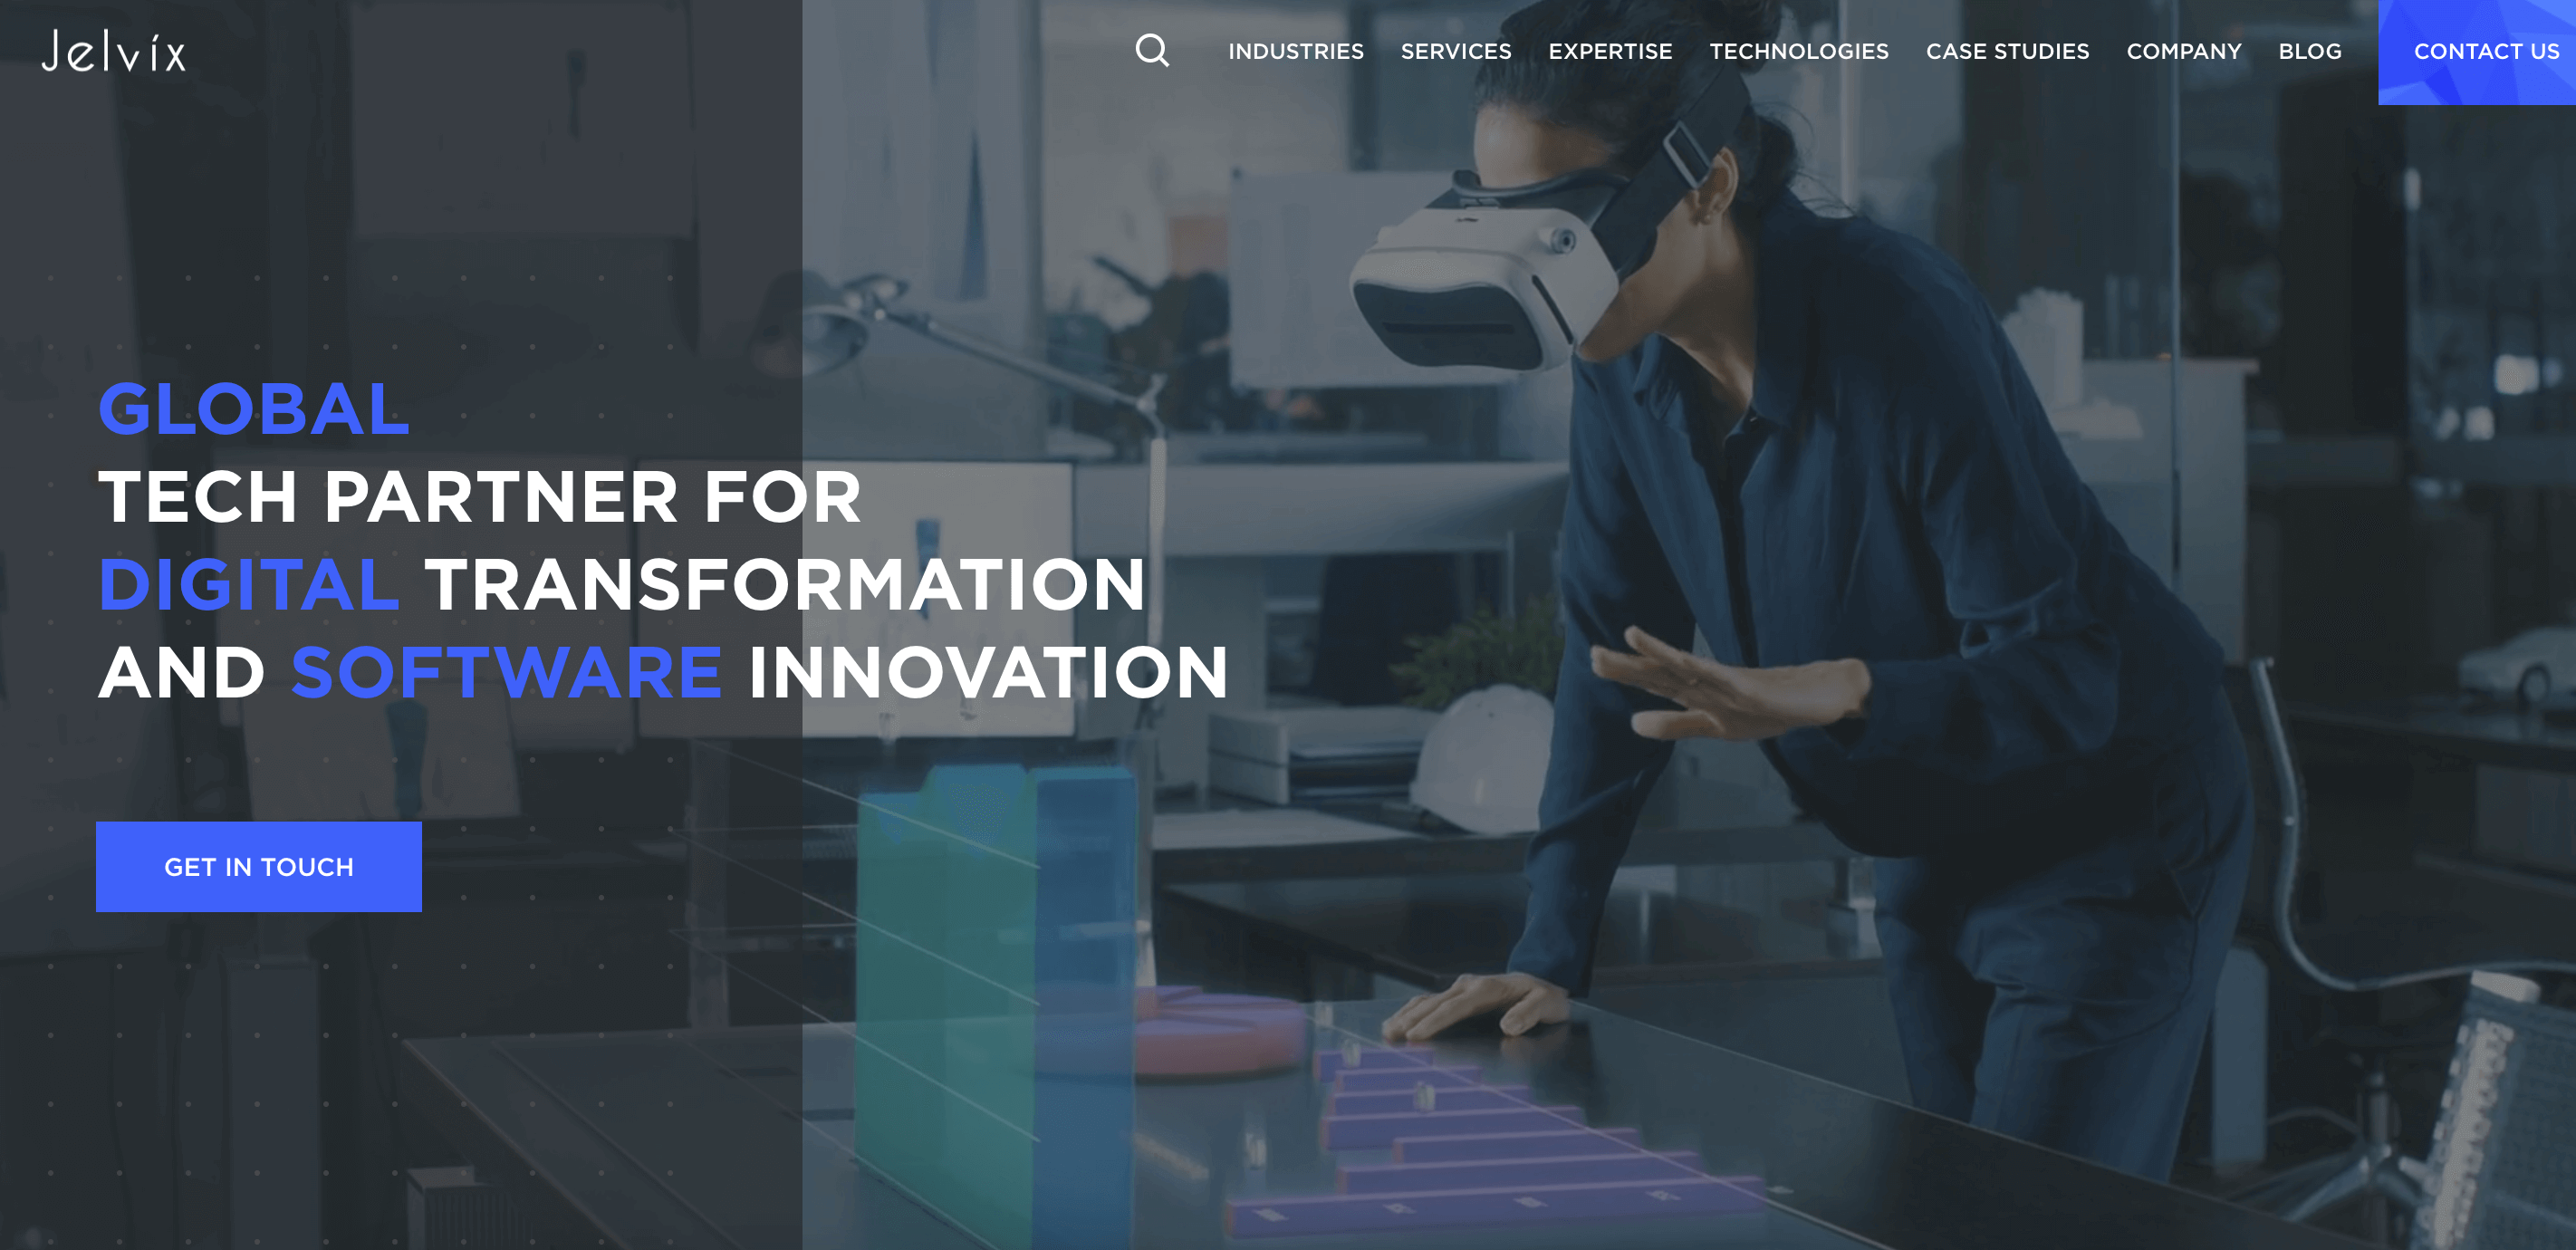Click COMPANY navigation item
The width and height of the screenshot is (2576, 1250).
2182,51
